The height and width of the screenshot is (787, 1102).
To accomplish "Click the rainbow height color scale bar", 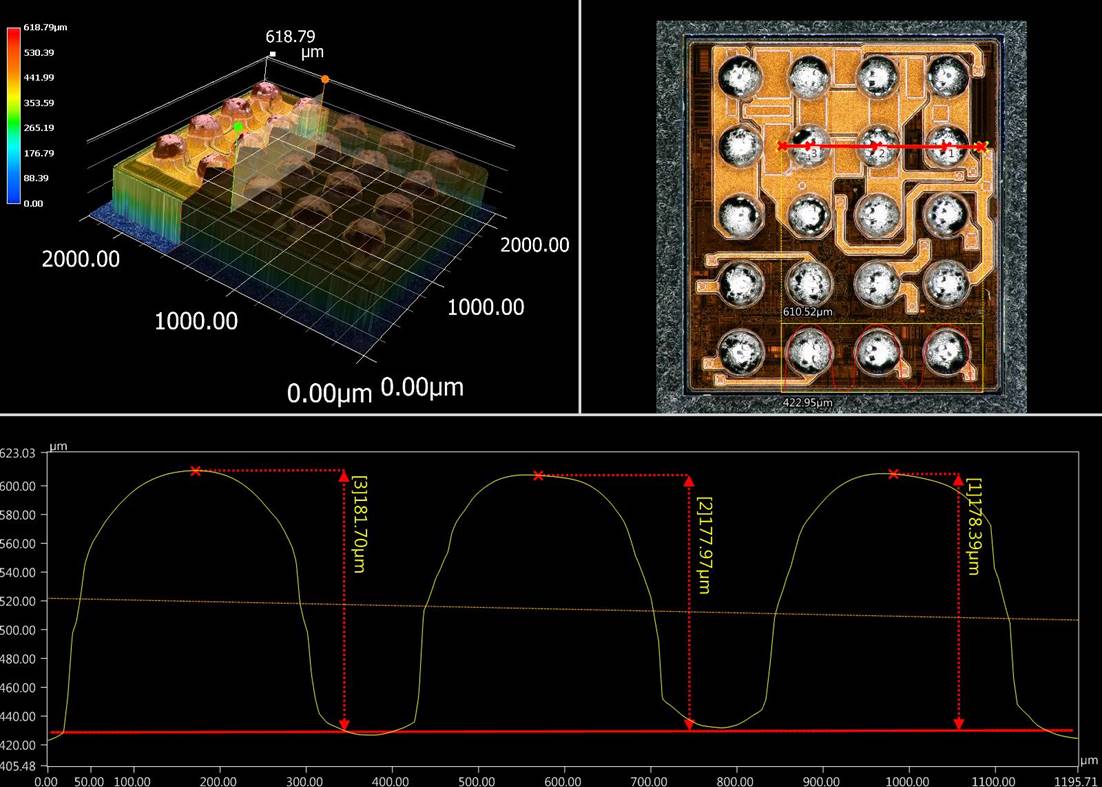I will pyautogui.click(x=14, y=115).
